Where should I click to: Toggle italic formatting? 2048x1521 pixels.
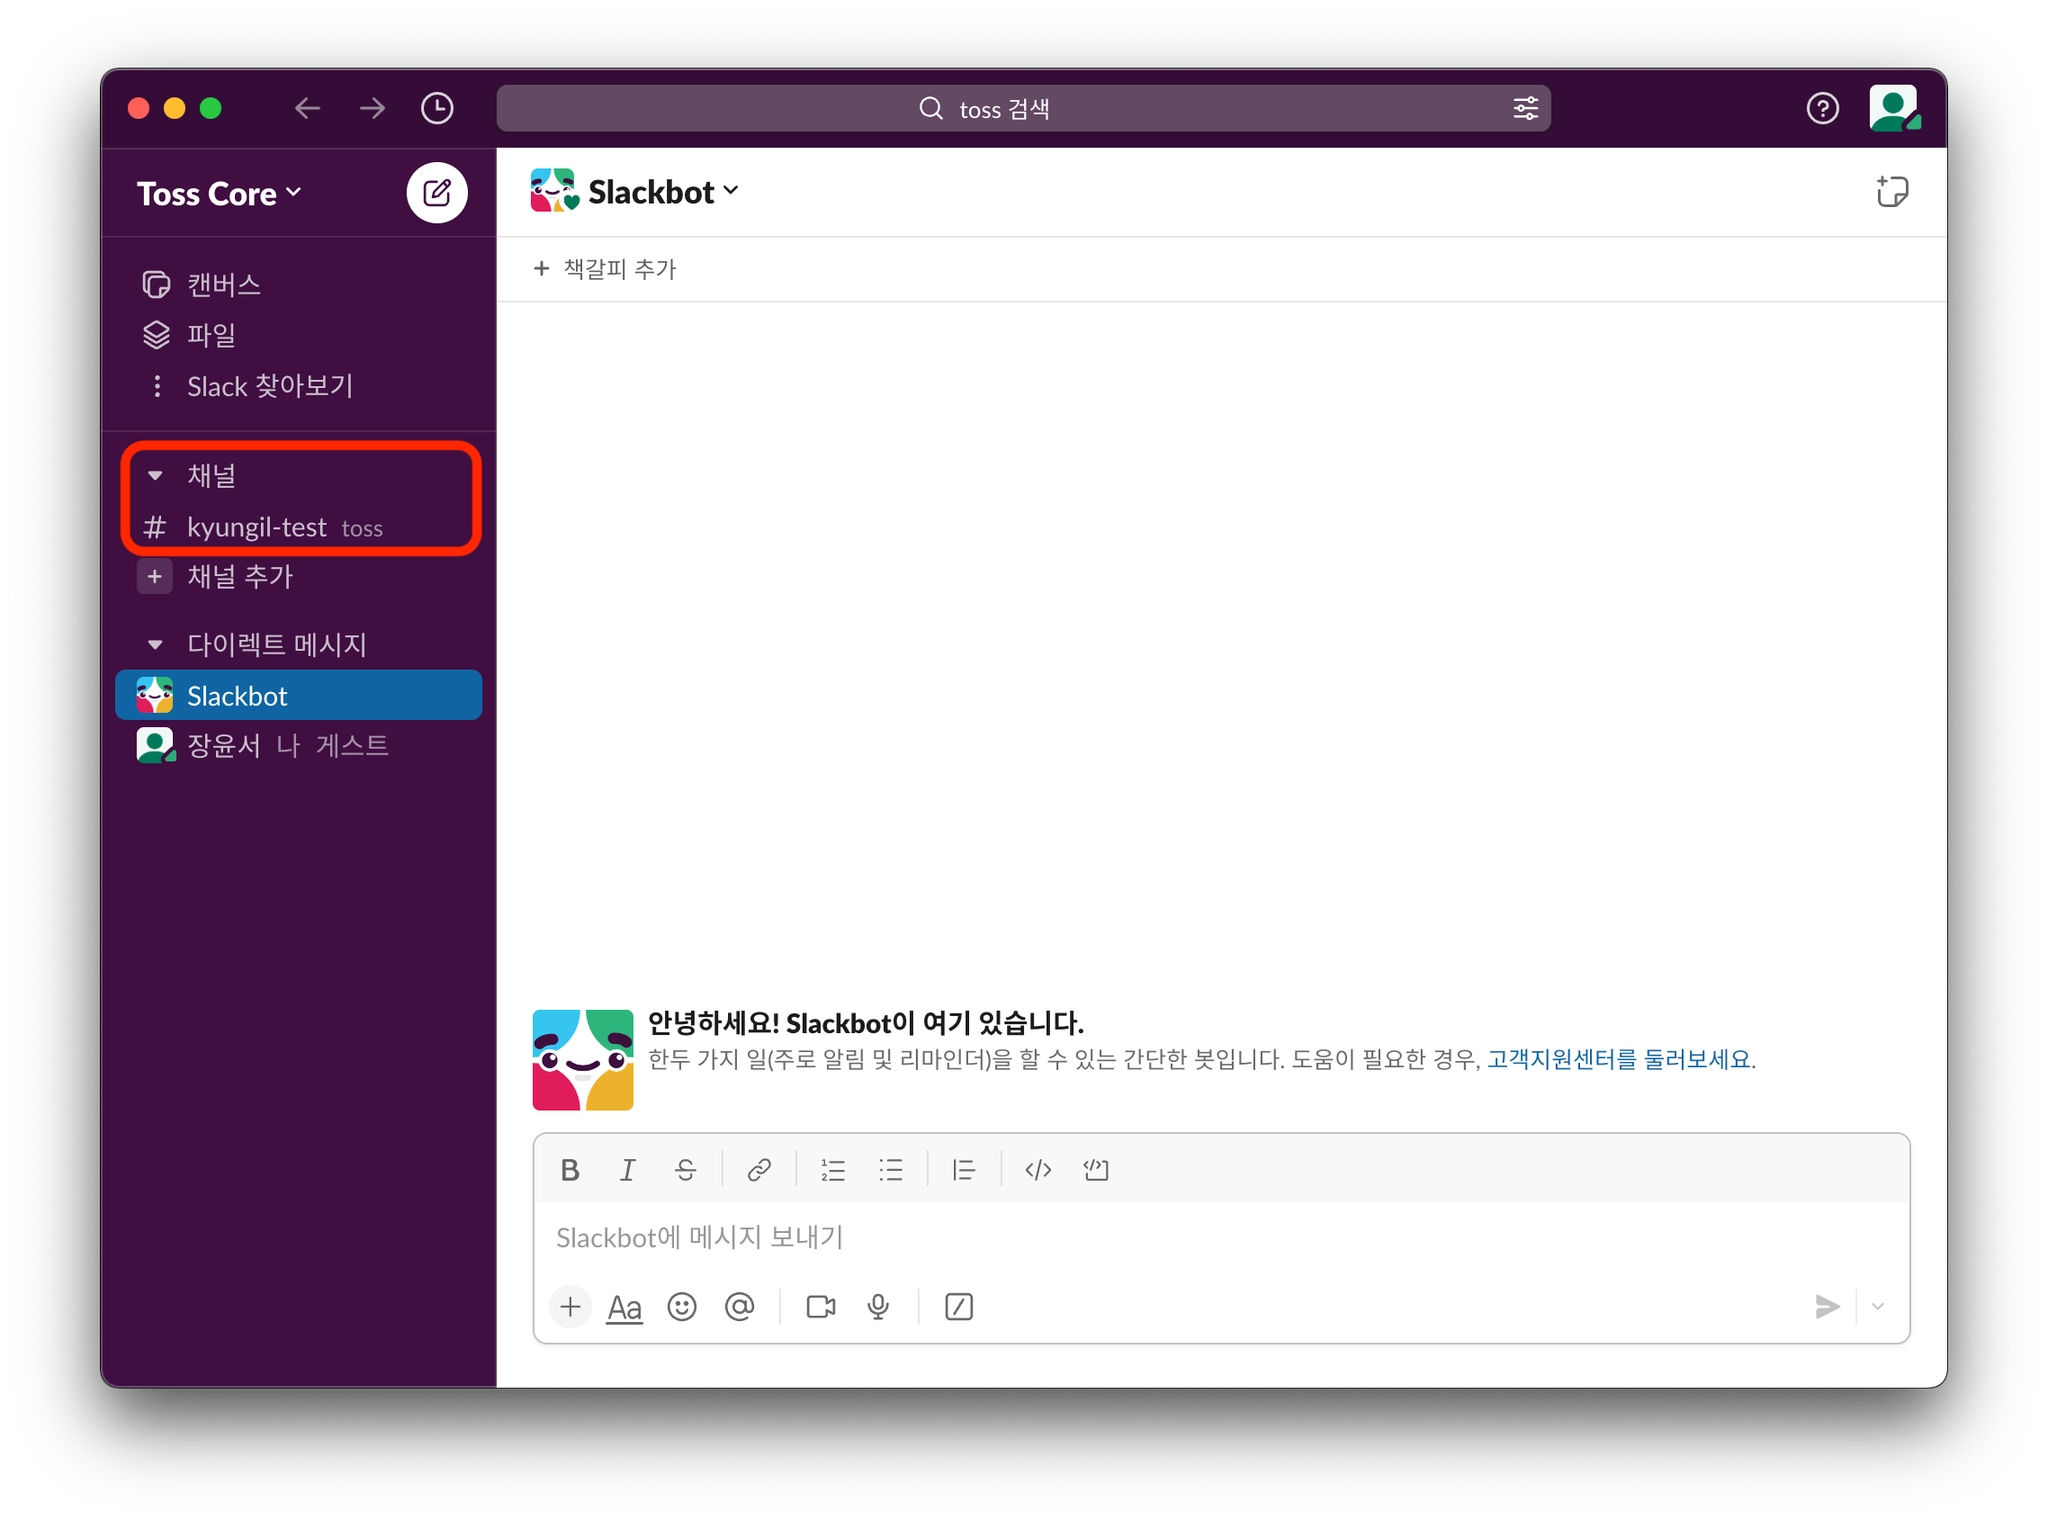pos(627,1169)
